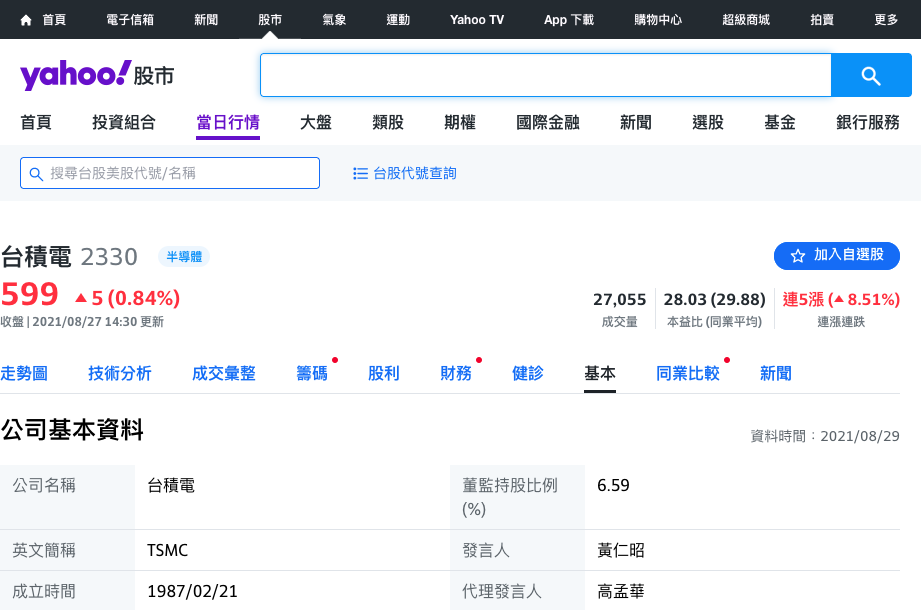Click the star icon in 加入自選股

pos(798,255)
